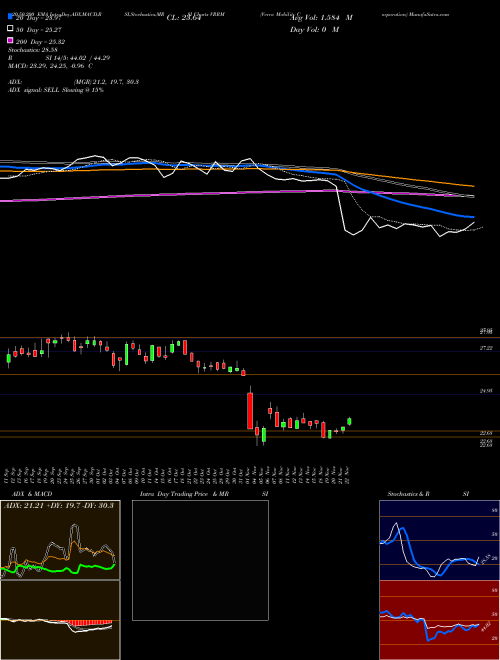Click the blue 20 Day EMA legend swatch
Image resolution: width=500 pixels, height=660 pixels.
click(x=11, y=17)
